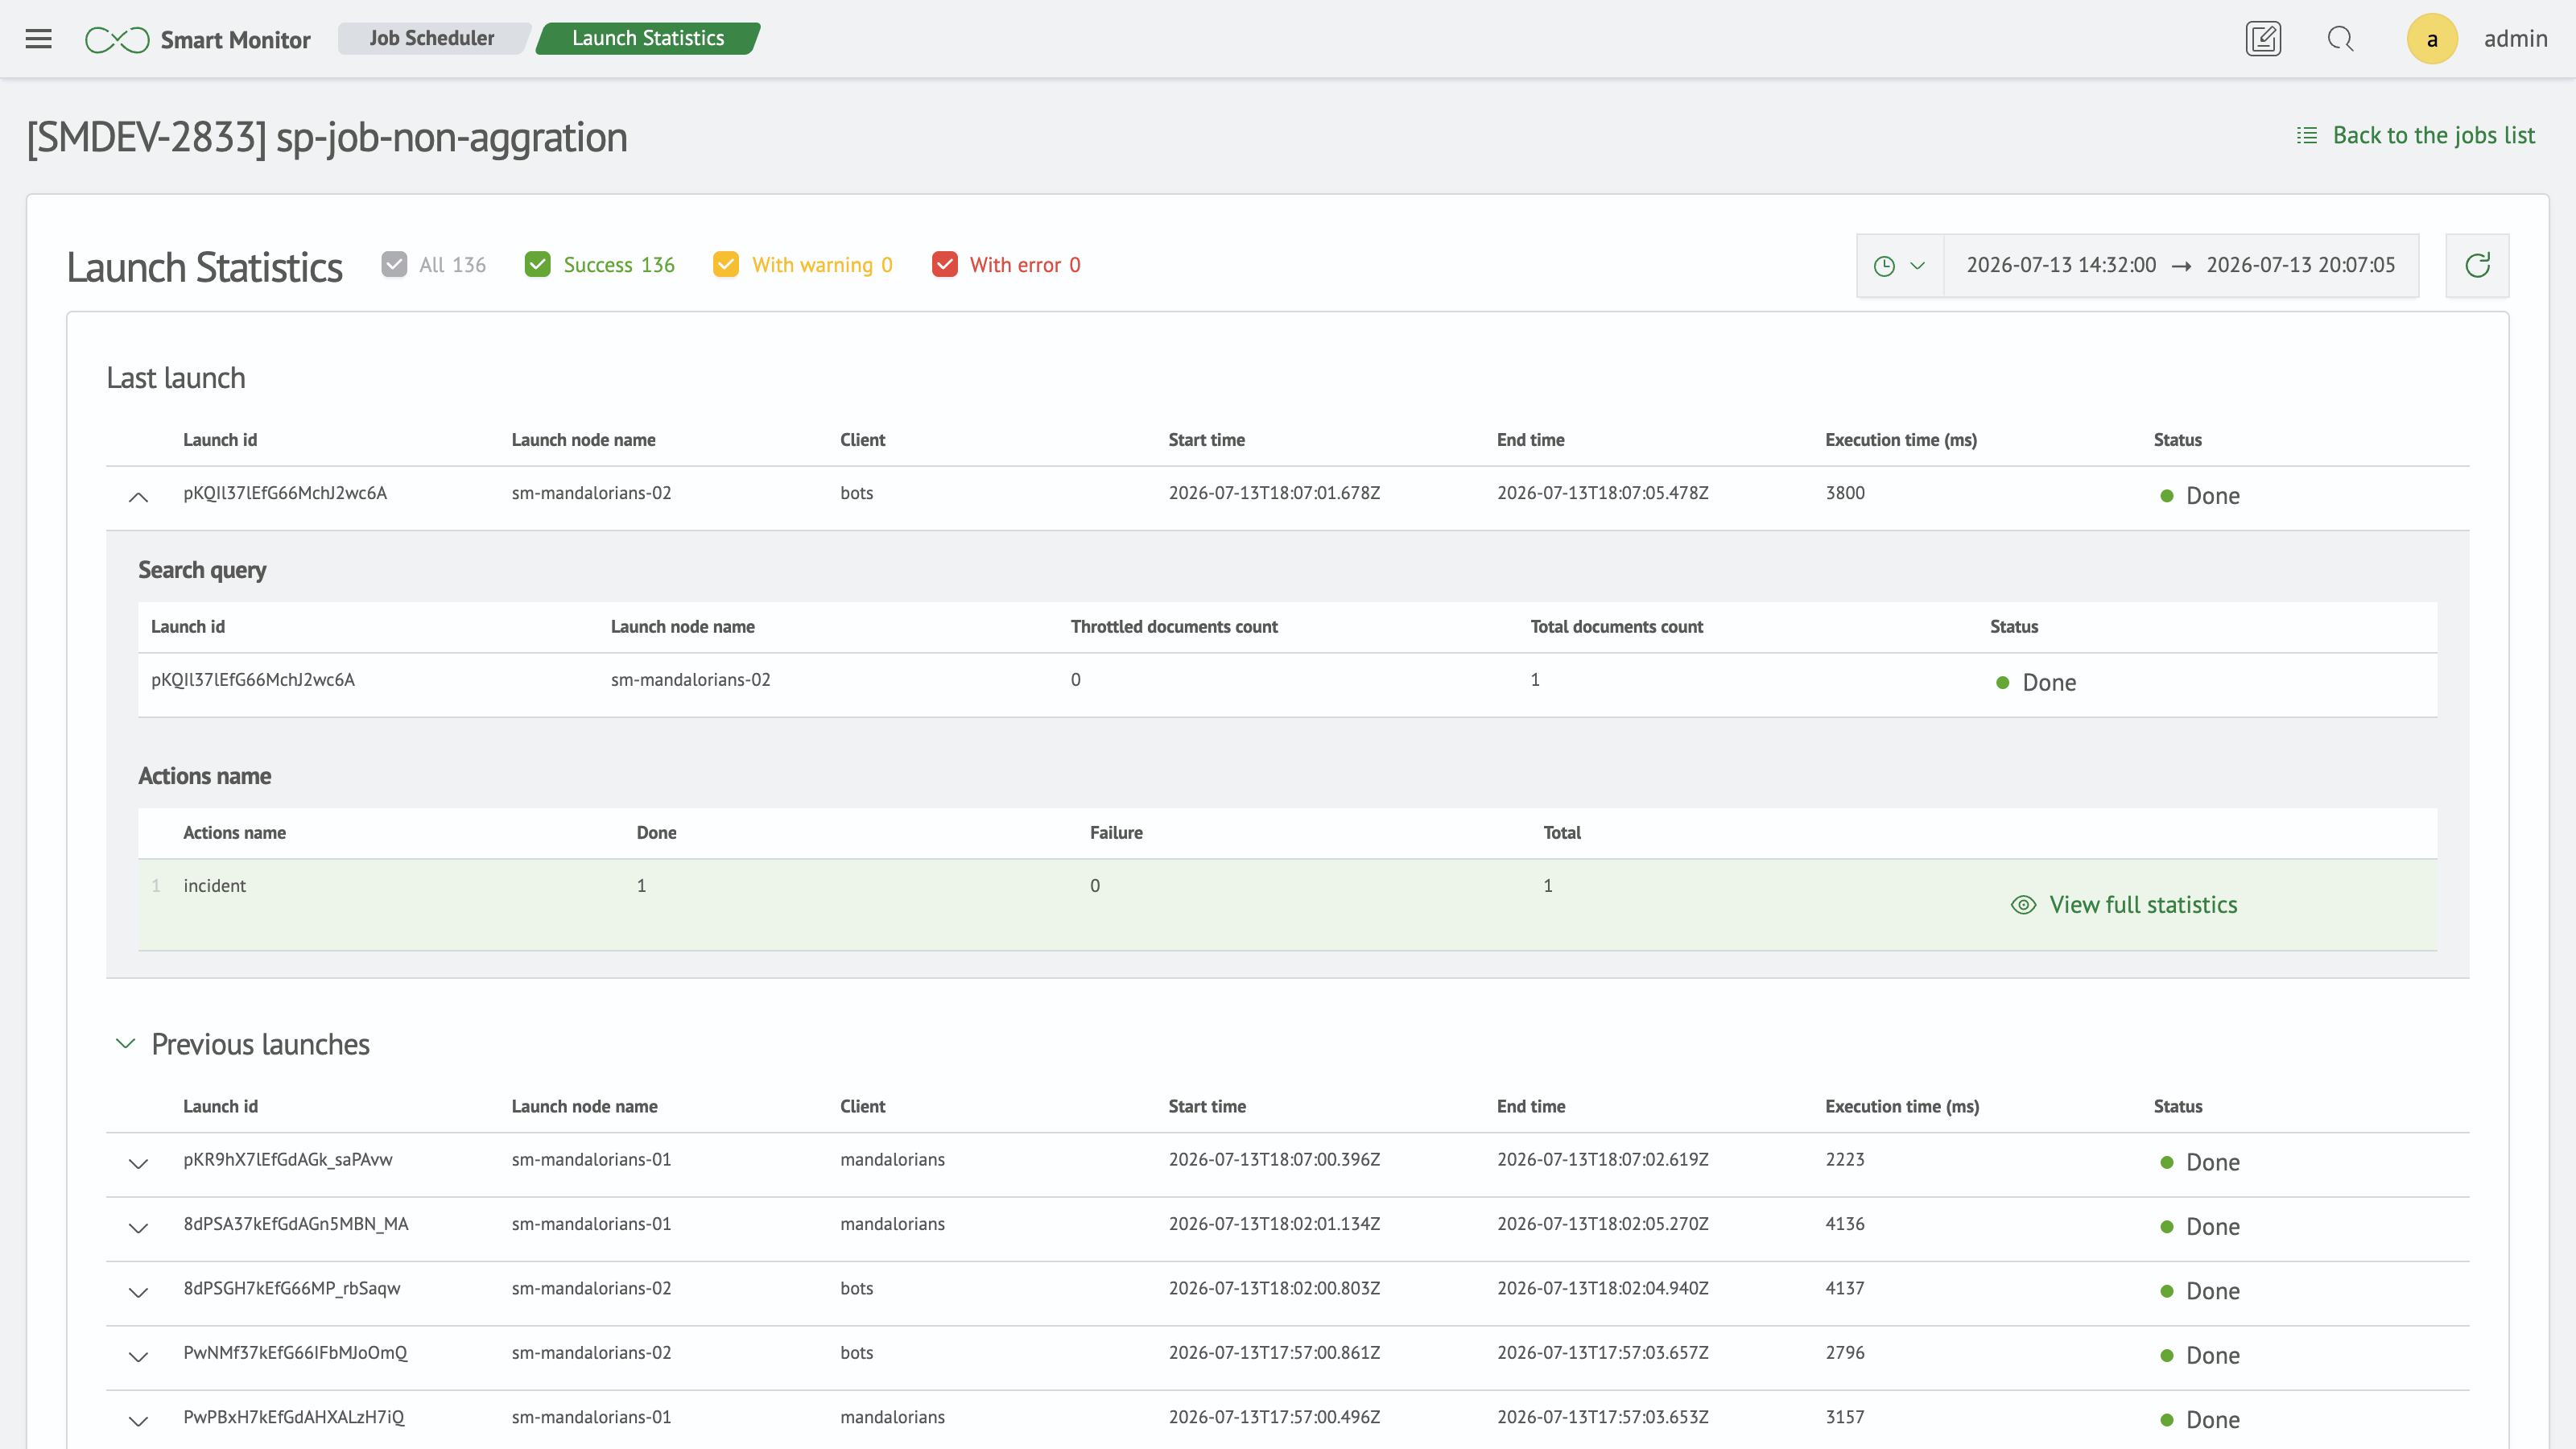Edit end date 2026-07-13 20:07:05 field
The width and height of the screenshot is (2576, 1449).
click(2301, 265)
